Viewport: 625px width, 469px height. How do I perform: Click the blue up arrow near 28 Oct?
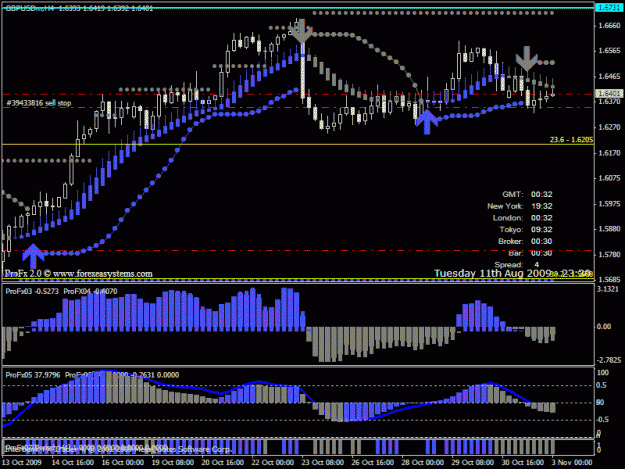pyautogui.click(x=427, y=122)
